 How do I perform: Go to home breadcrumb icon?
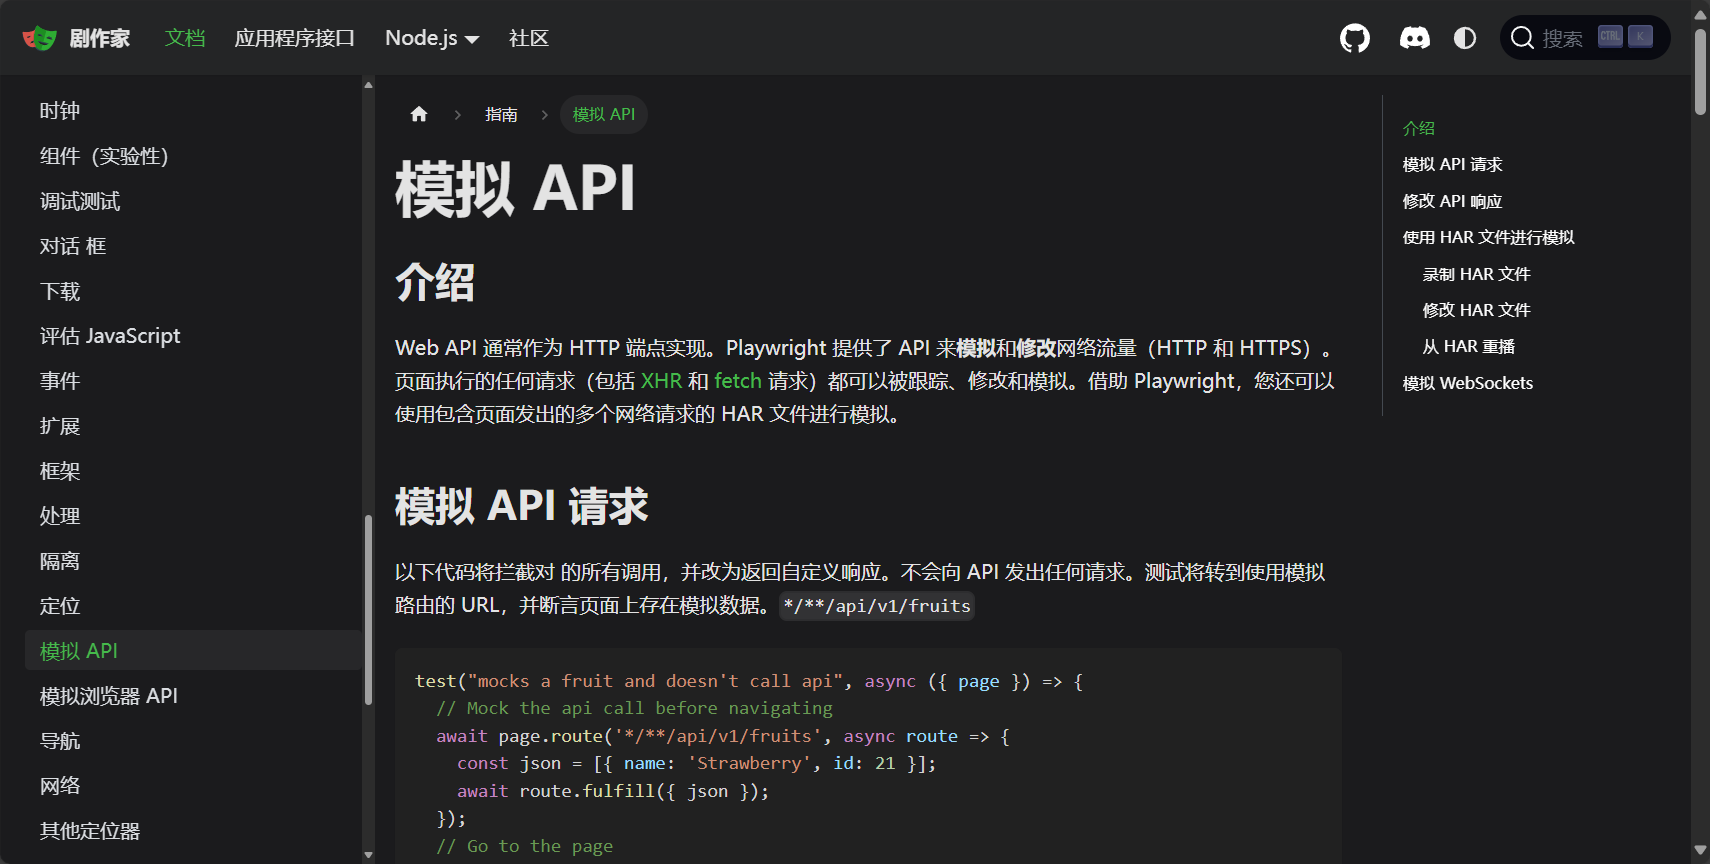419,114
